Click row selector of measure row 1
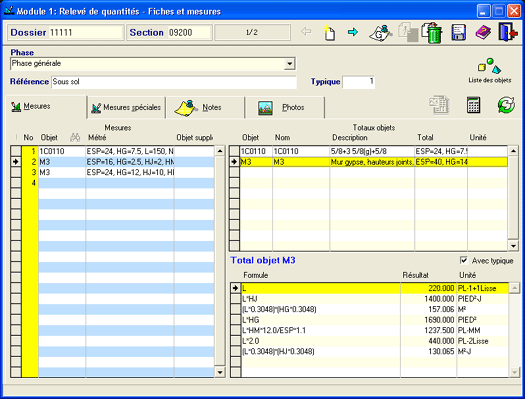The height and width of the screenshot is (399, 525). (x=16, y=151)
